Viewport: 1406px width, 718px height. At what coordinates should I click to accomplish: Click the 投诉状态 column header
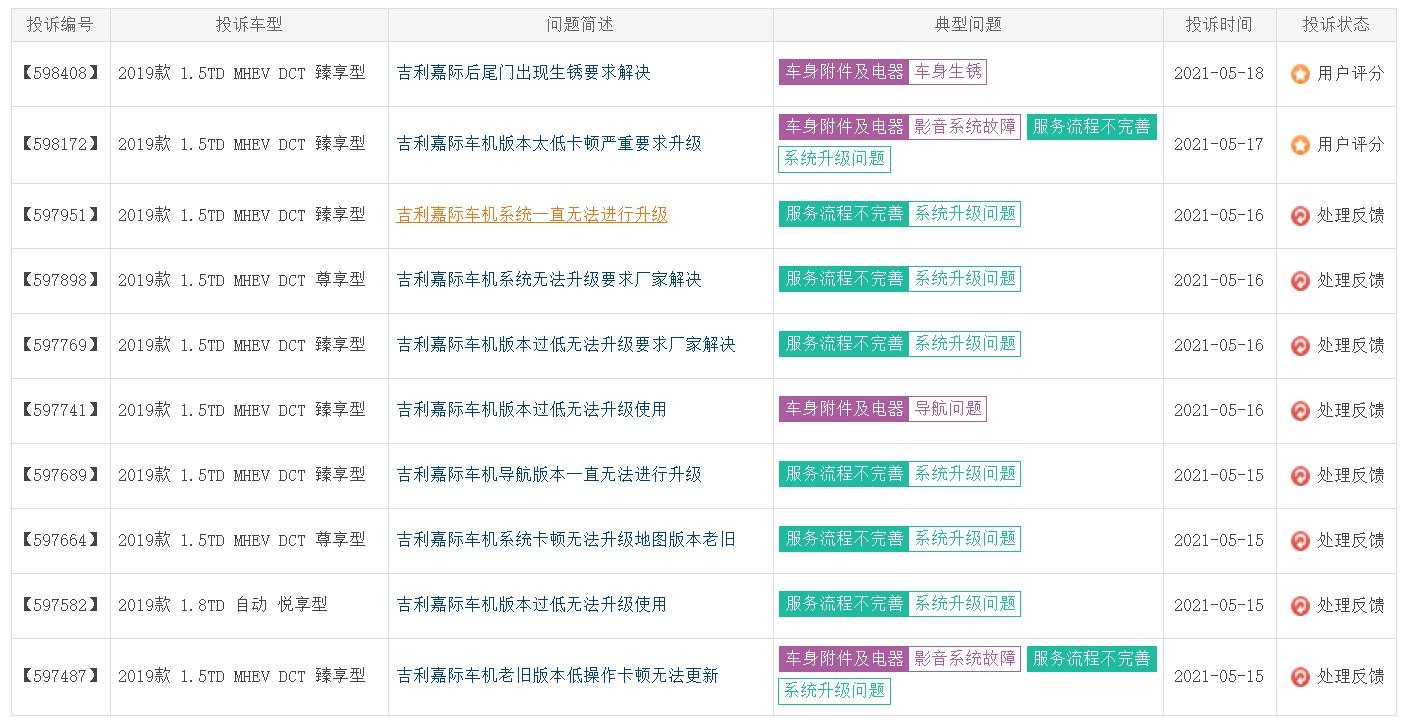pos(1336,25)
